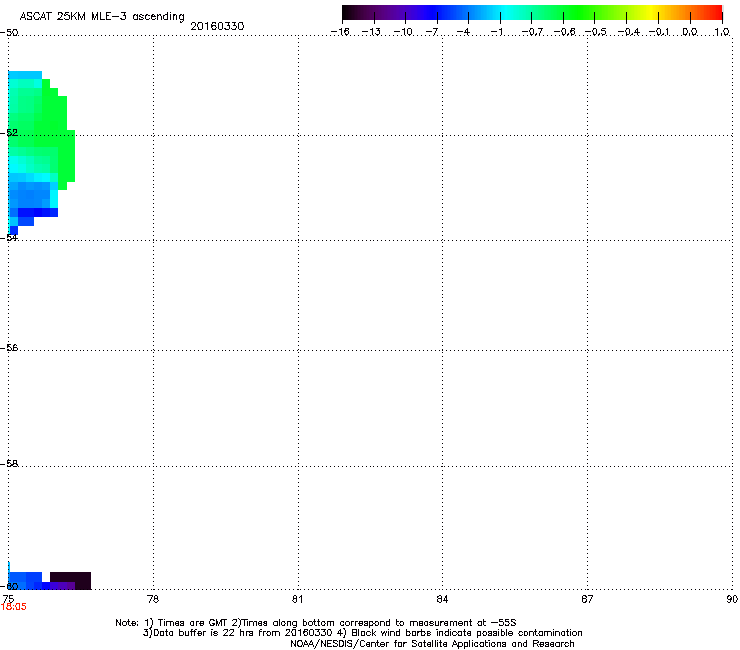Screen dimensions: 740x650
Task: Click the red end of the color scale bar
Action: tap(715, 13)
